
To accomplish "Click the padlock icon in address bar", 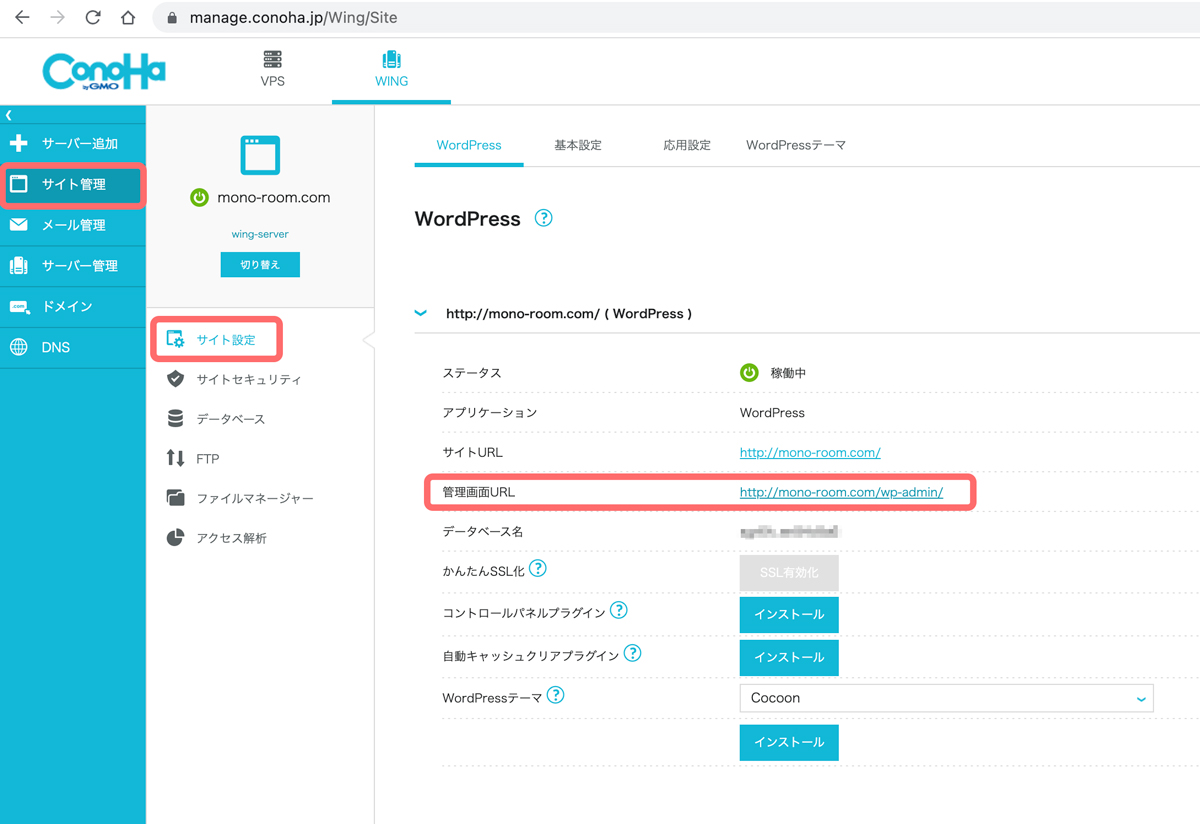I will coord(172,18).
